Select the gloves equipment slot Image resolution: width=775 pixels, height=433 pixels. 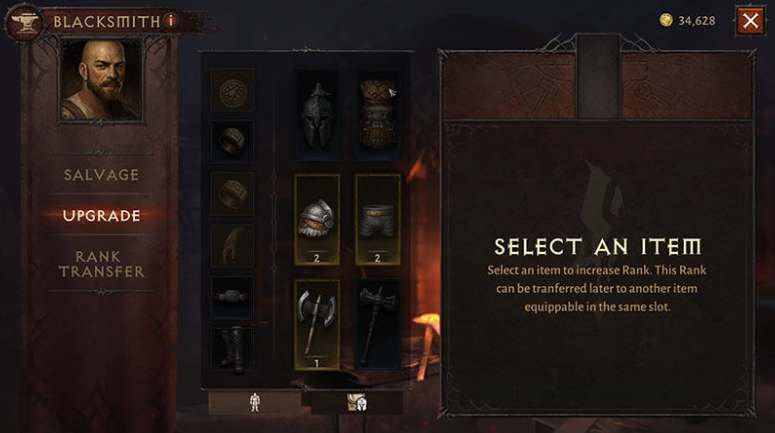tap(232, 245)
